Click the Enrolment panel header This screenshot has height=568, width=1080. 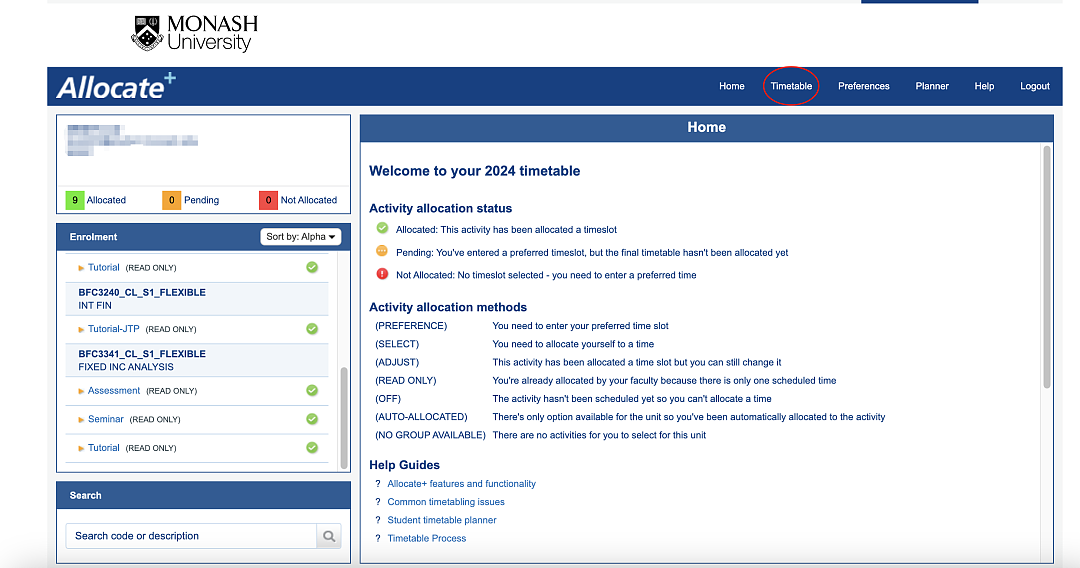[203, 237]
